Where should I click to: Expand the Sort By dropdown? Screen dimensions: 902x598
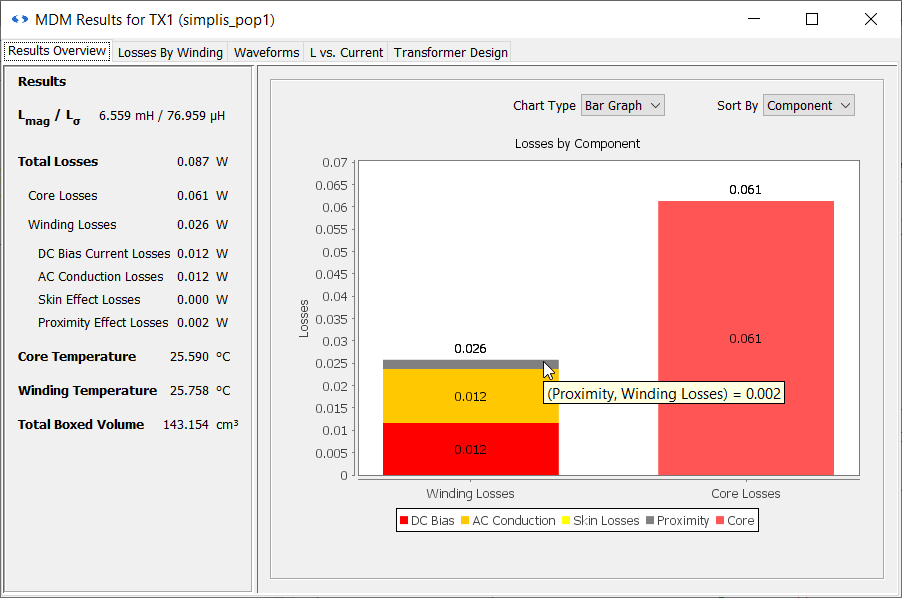808,105
